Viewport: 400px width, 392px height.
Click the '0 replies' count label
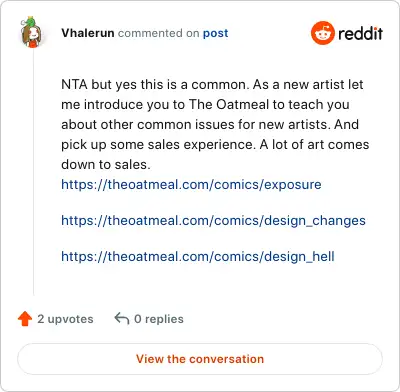pyautogui.click(x=159, y=319)
